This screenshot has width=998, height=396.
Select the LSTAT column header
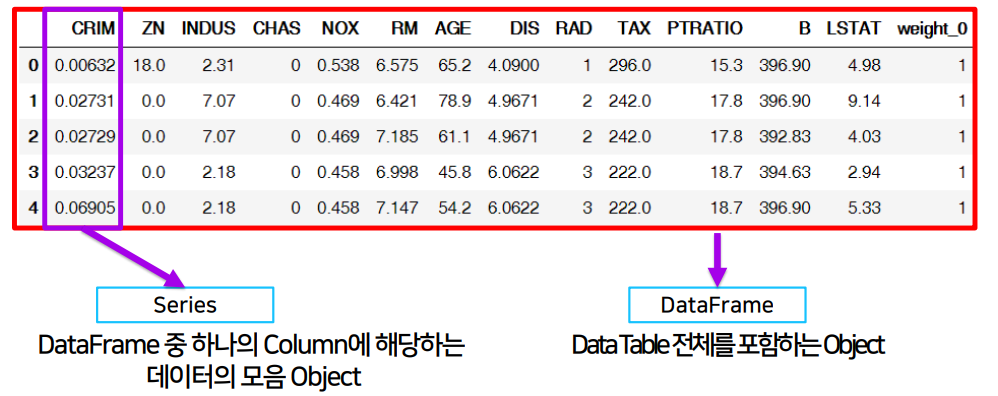pyautogui.click(x=854, y=28)
